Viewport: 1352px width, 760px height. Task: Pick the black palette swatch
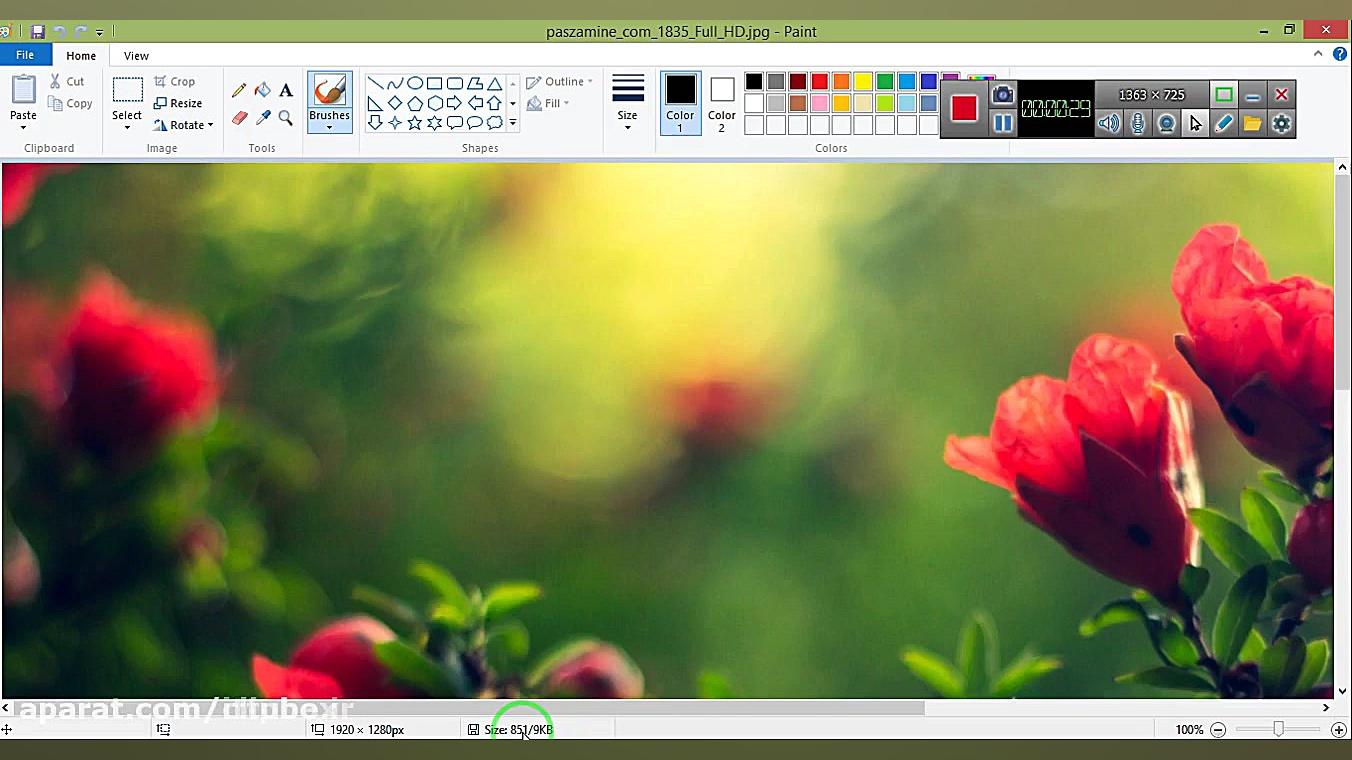(754, 82)
